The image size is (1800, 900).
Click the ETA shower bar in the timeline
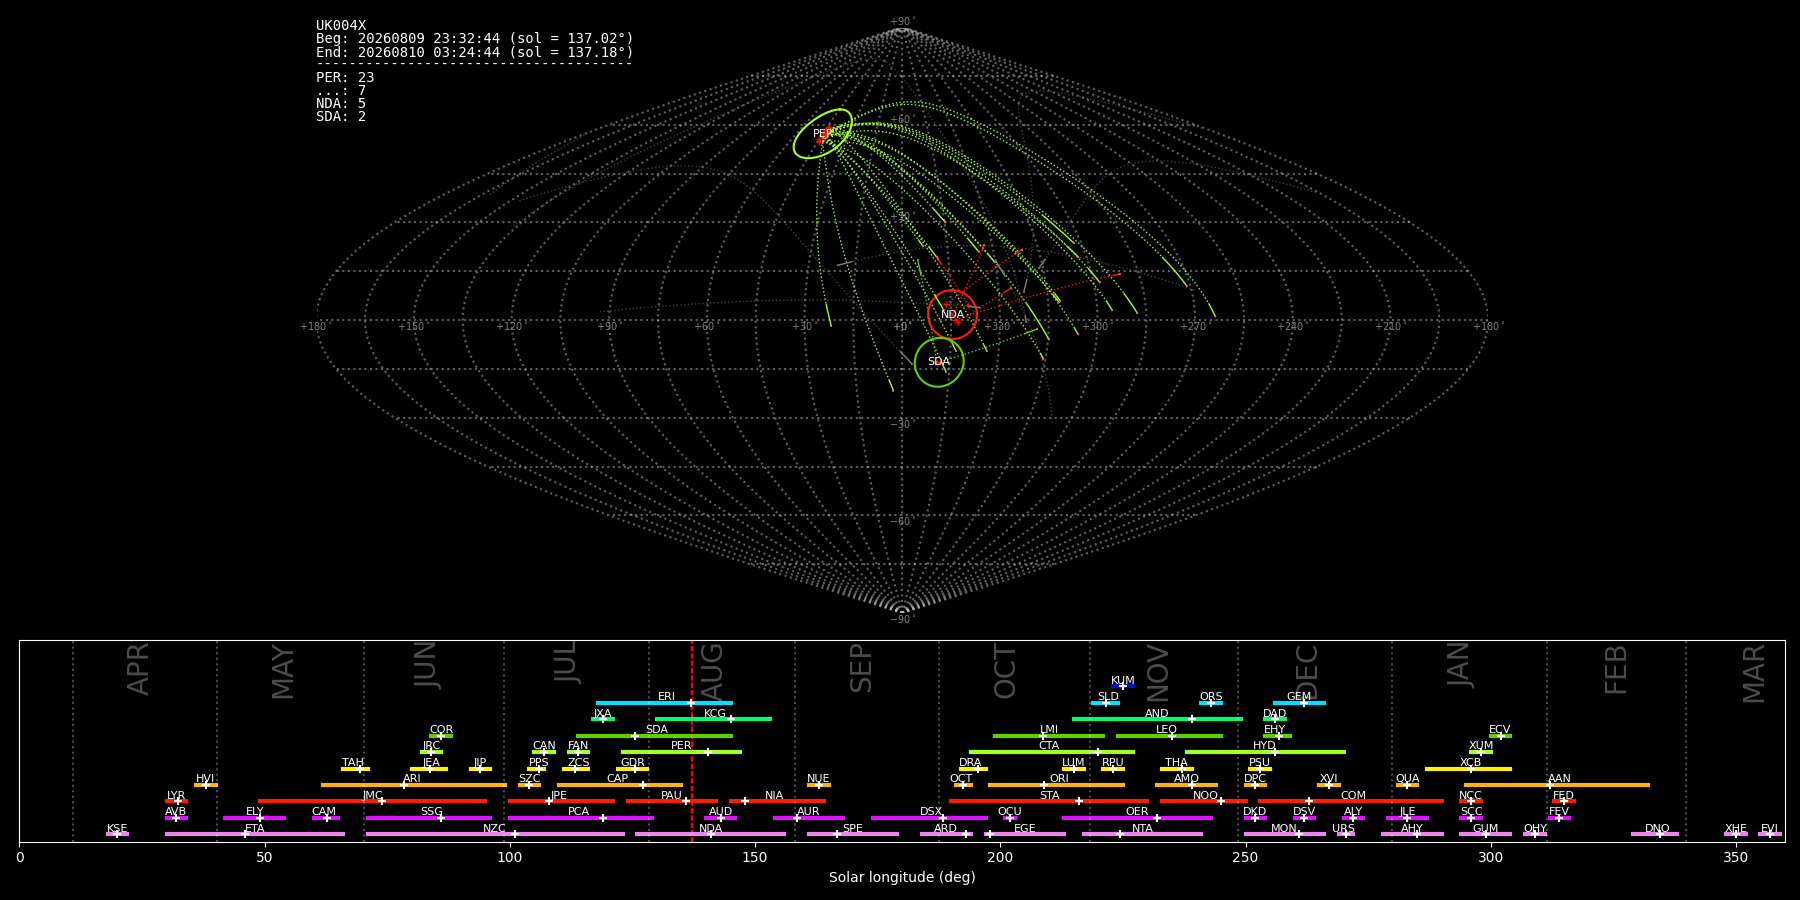255,834
